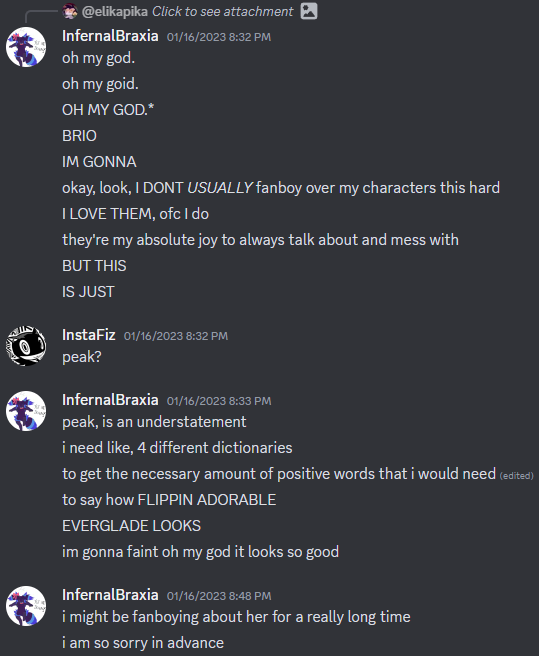The height and width of the screenshot is (656, 539).
Task: Select the 'peak?' message
Action: (82, 357)
